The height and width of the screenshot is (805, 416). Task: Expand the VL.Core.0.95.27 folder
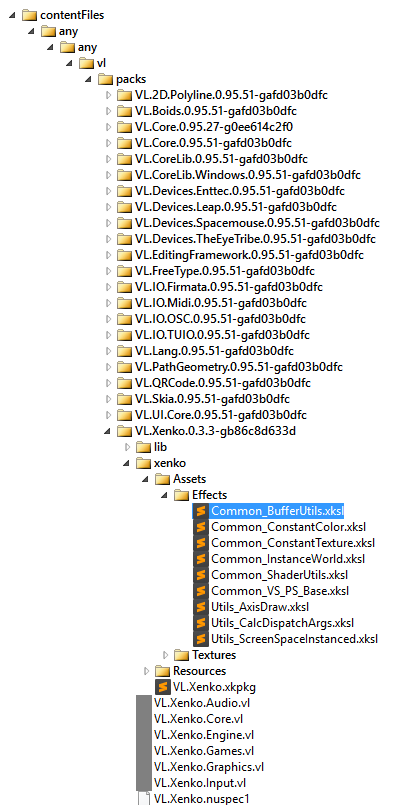tap(108, 127)
